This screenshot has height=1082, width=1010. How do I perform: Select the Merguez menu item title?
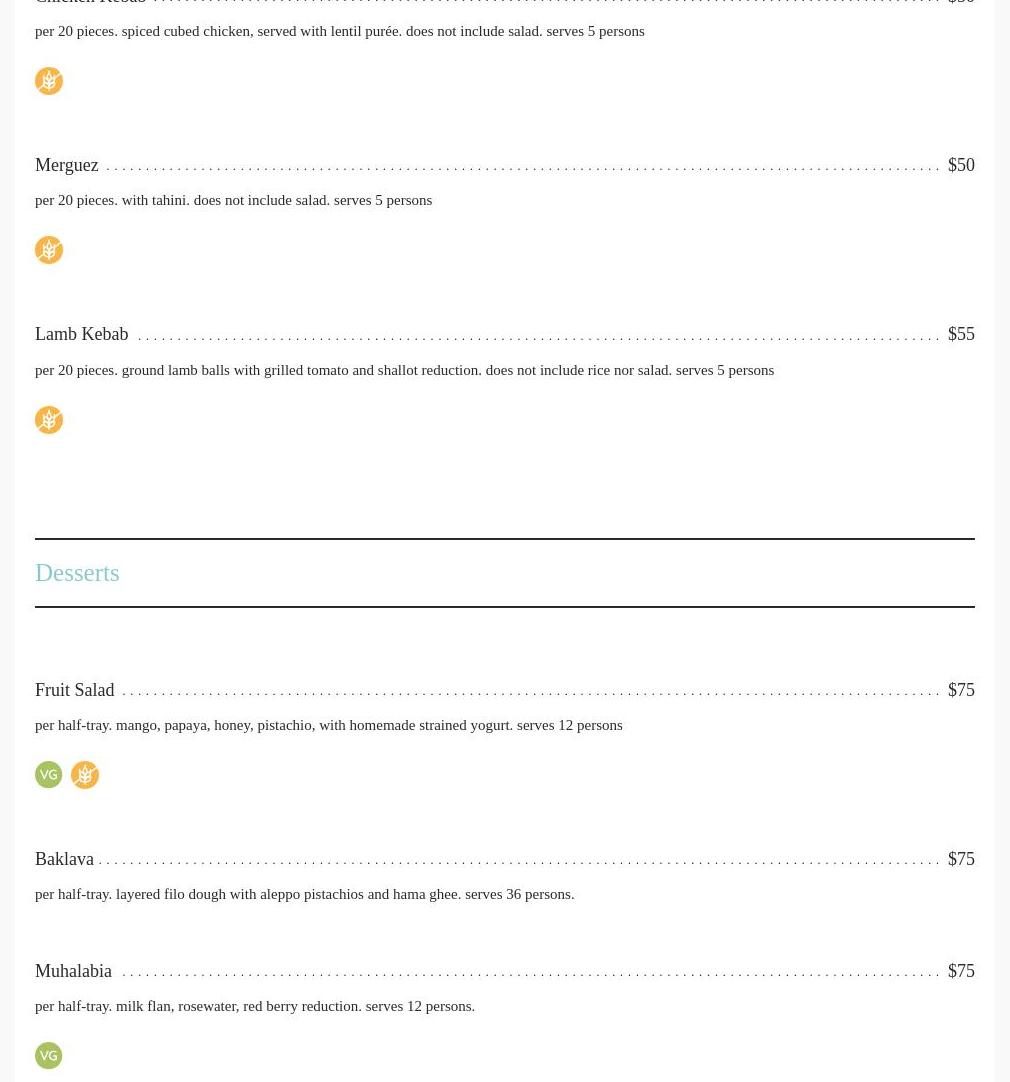[67, 165]
